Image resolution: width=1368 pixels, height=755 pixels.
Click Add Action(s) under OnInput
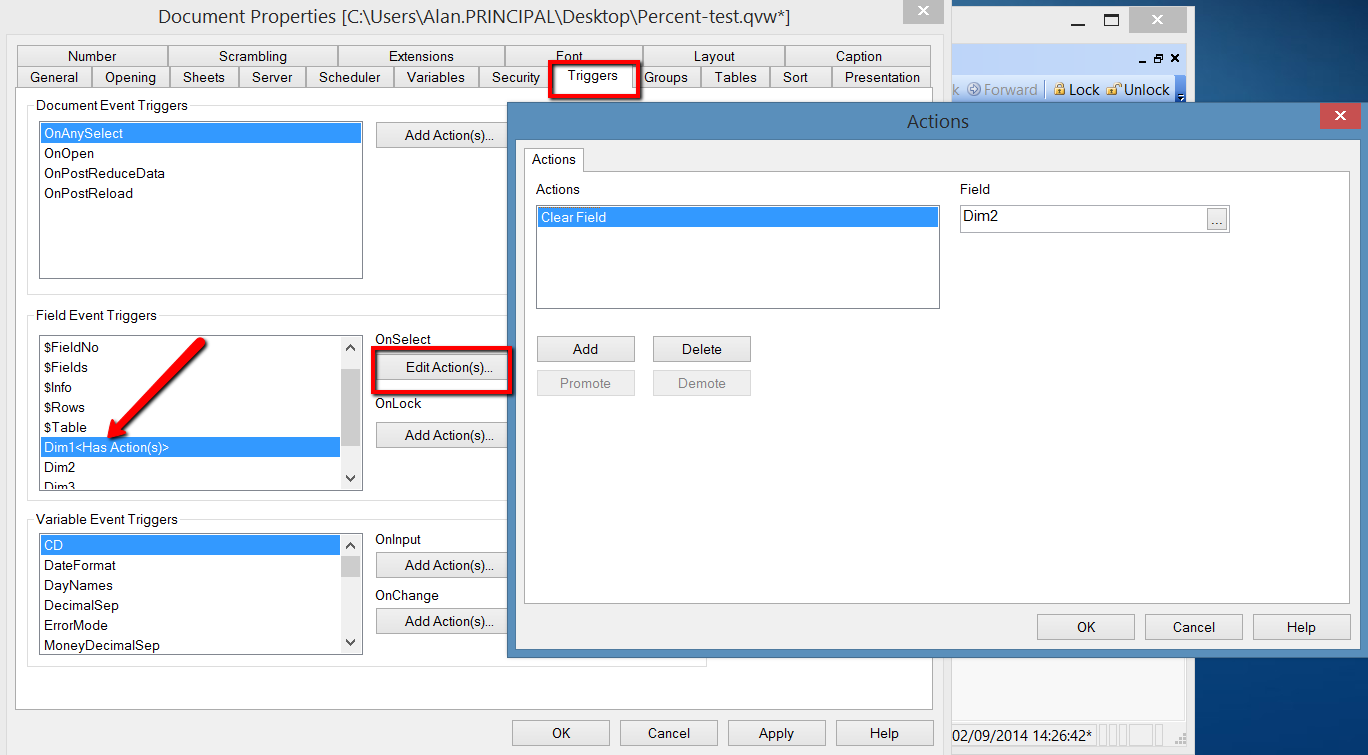(442, 566)
